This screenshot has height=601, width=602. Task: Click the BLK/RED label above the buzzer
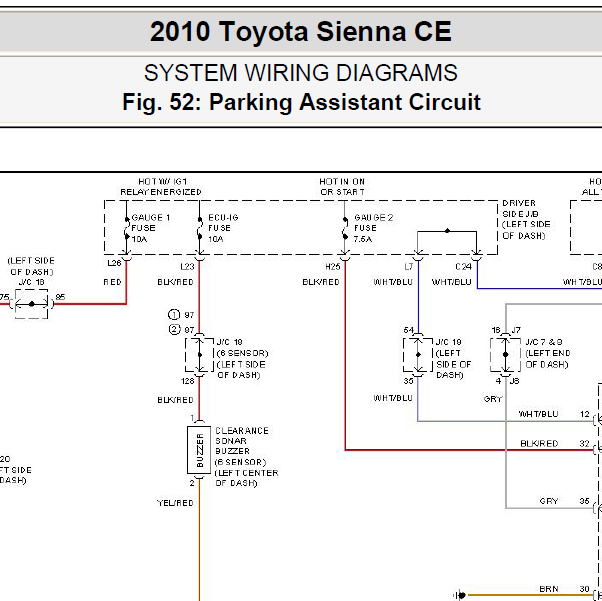coord(175,400)
